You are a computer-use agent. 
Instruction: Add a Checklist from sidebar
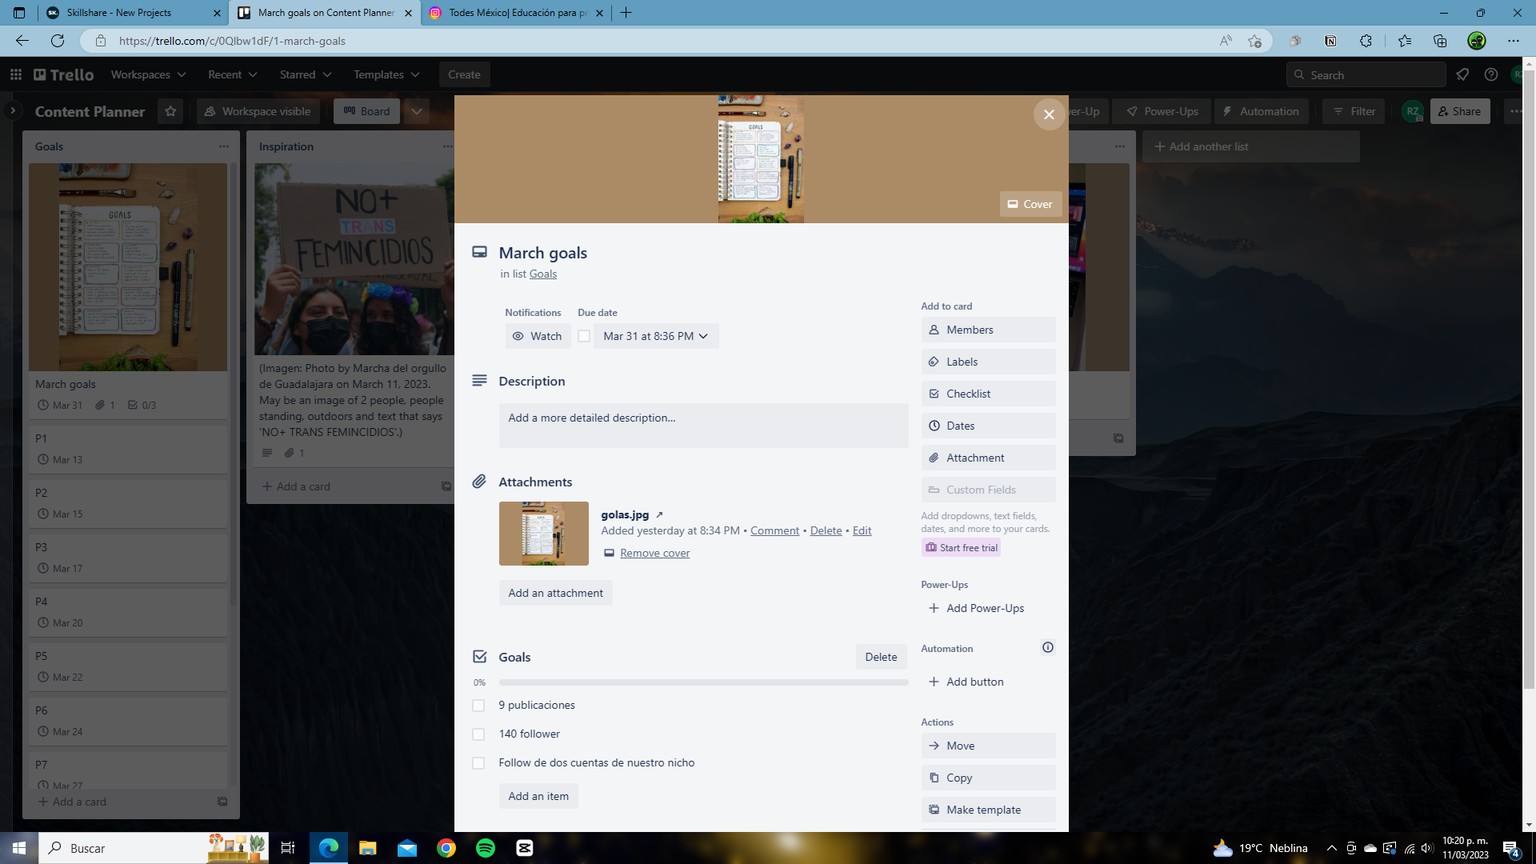988,394
